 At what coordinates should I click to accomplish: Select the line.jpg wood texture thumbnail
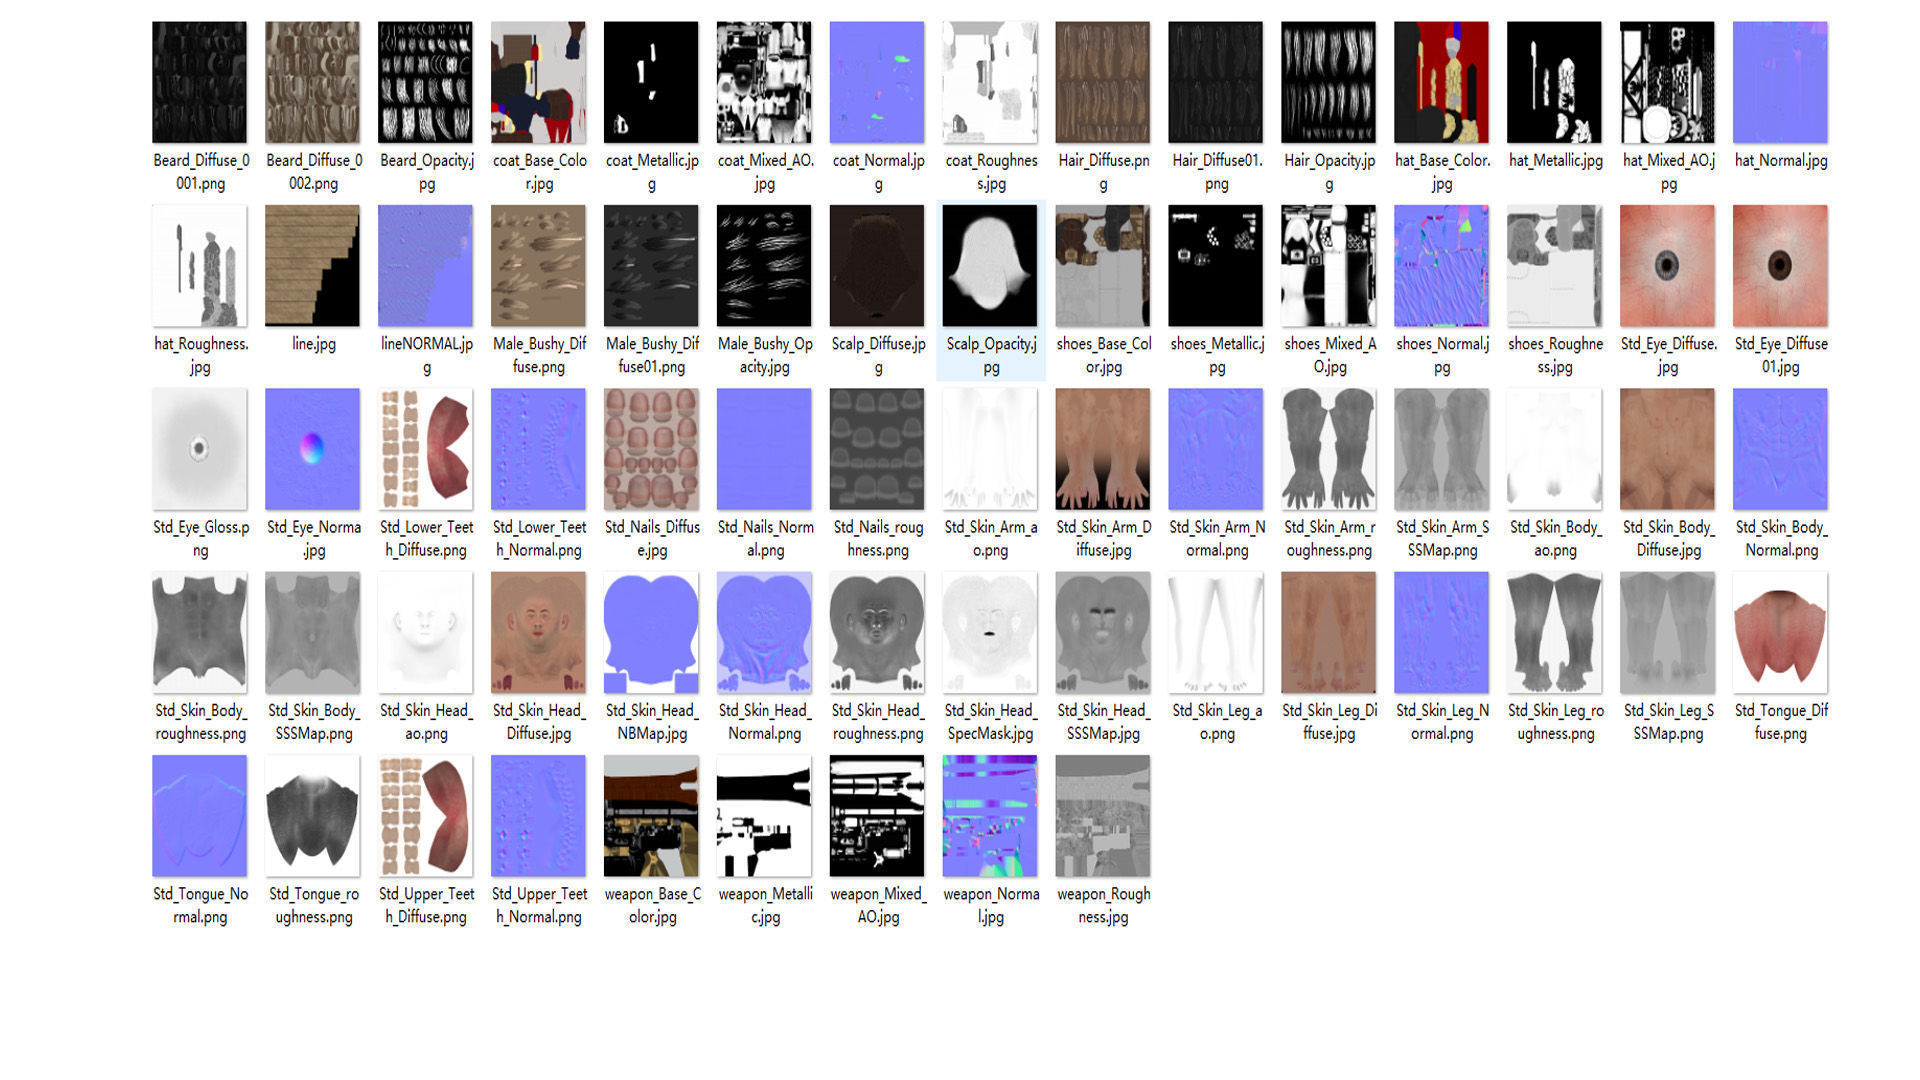tap(312, 266)
